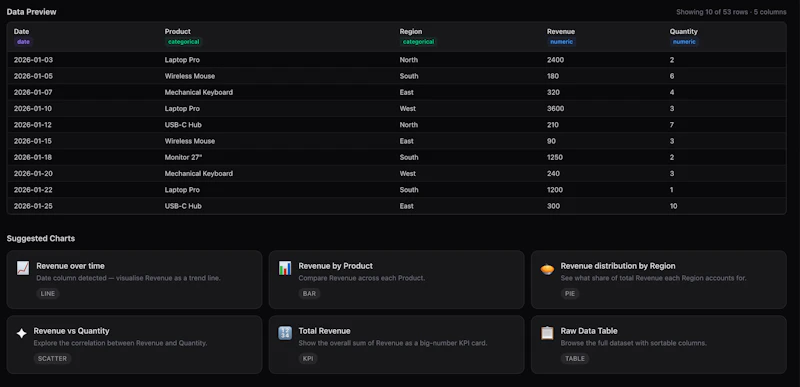Click the quantity value 7

tap(672, 125)
